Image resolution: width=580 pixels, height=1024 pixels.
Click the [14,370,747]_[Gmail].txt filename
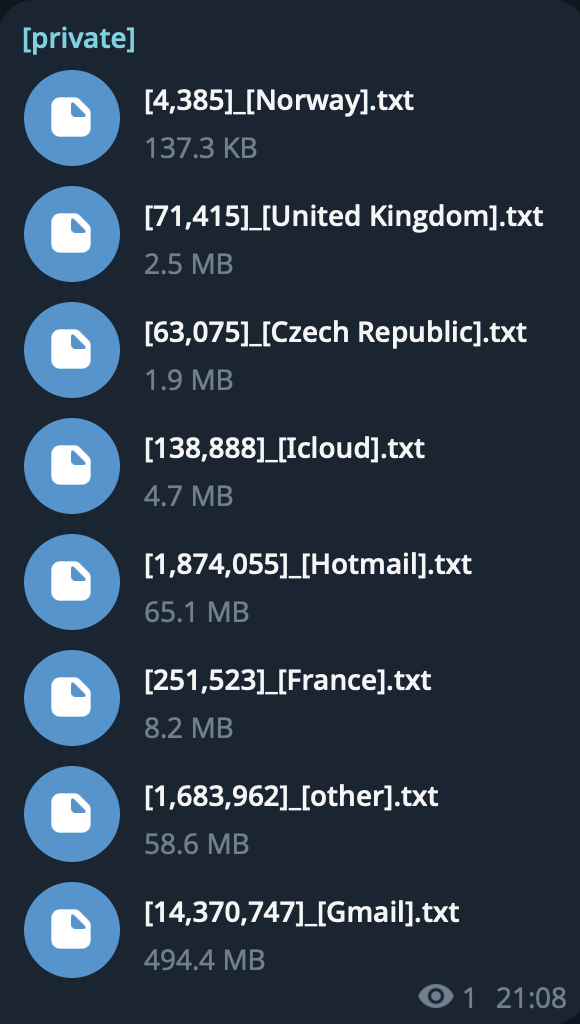tap(302, 913)
